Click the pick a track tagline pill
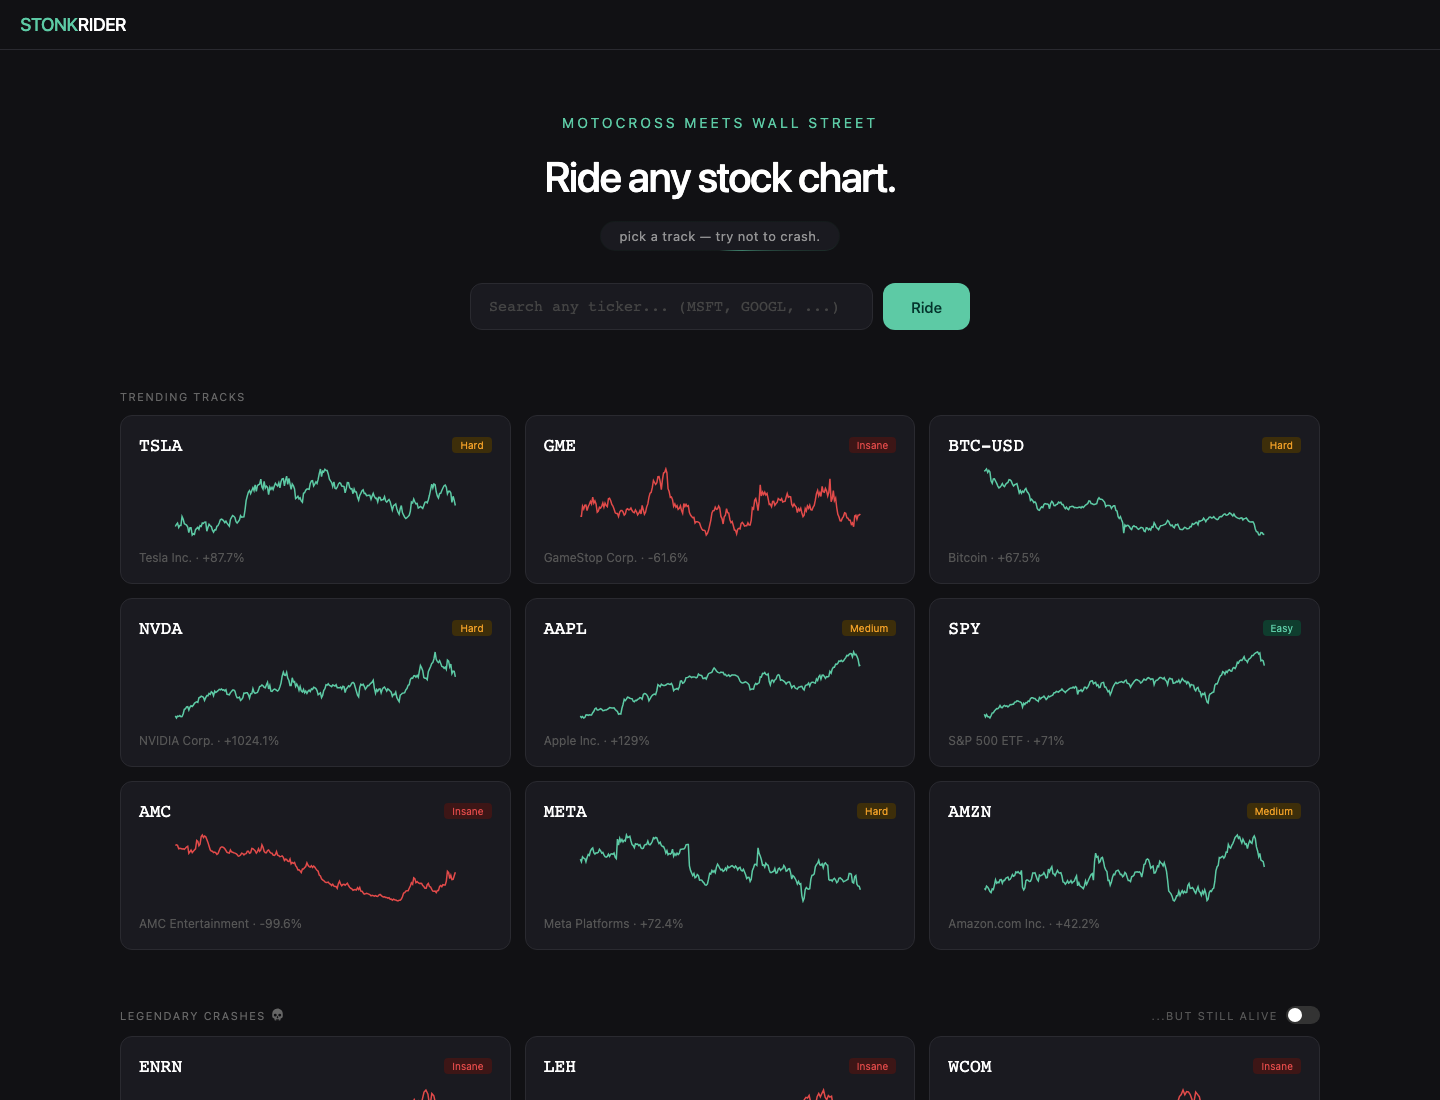 (719, 236)
